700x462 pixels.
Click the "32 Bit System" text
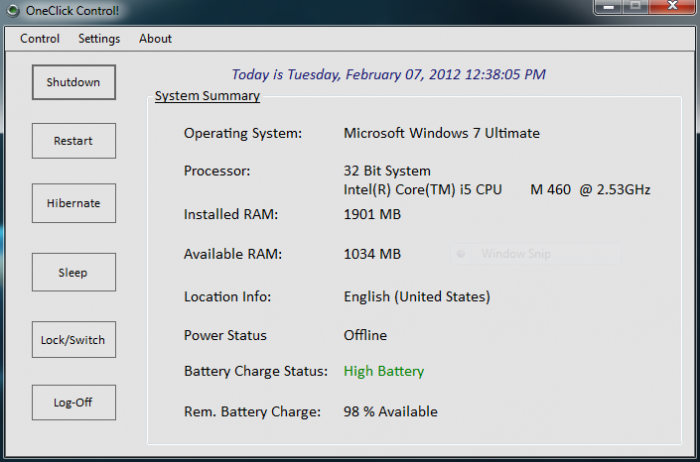[x=387, y=171]
